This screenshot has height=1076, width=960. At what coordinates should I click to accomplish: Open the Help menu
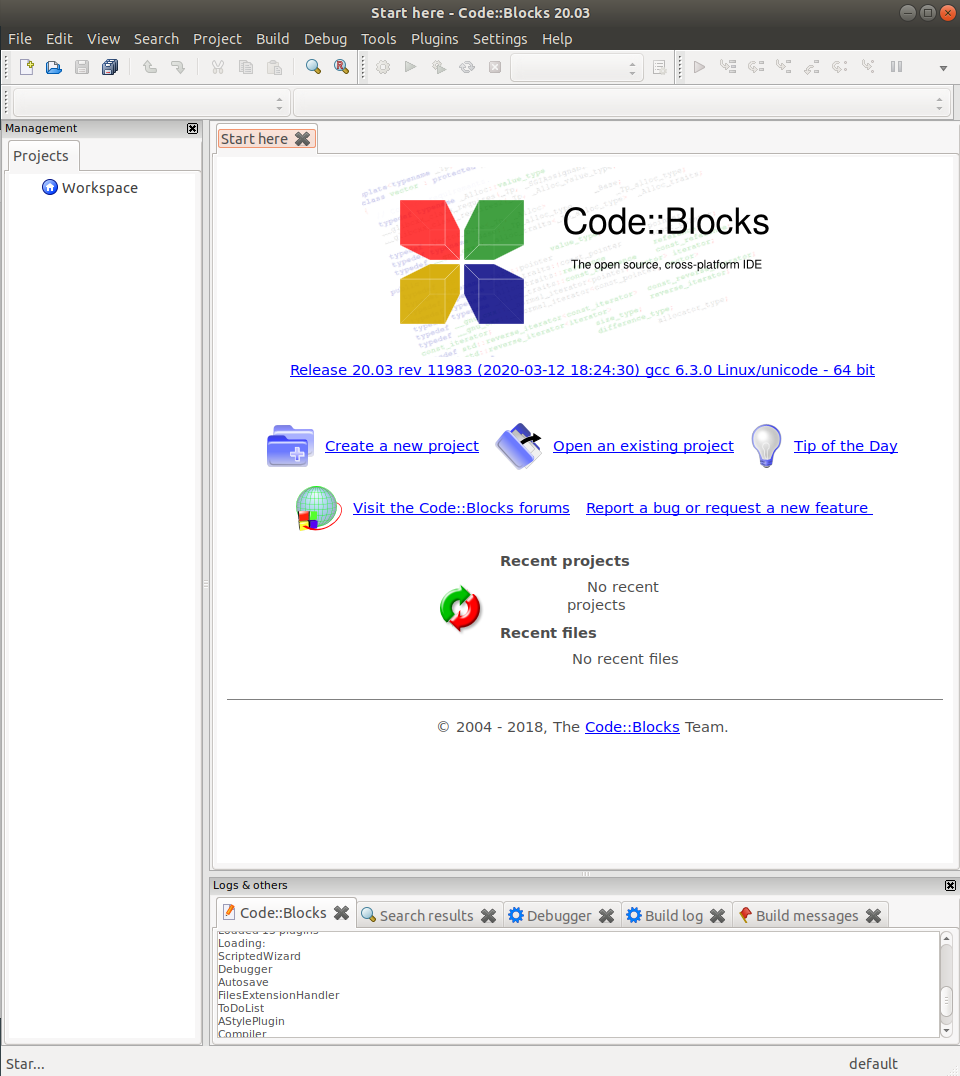pos(557,39)
